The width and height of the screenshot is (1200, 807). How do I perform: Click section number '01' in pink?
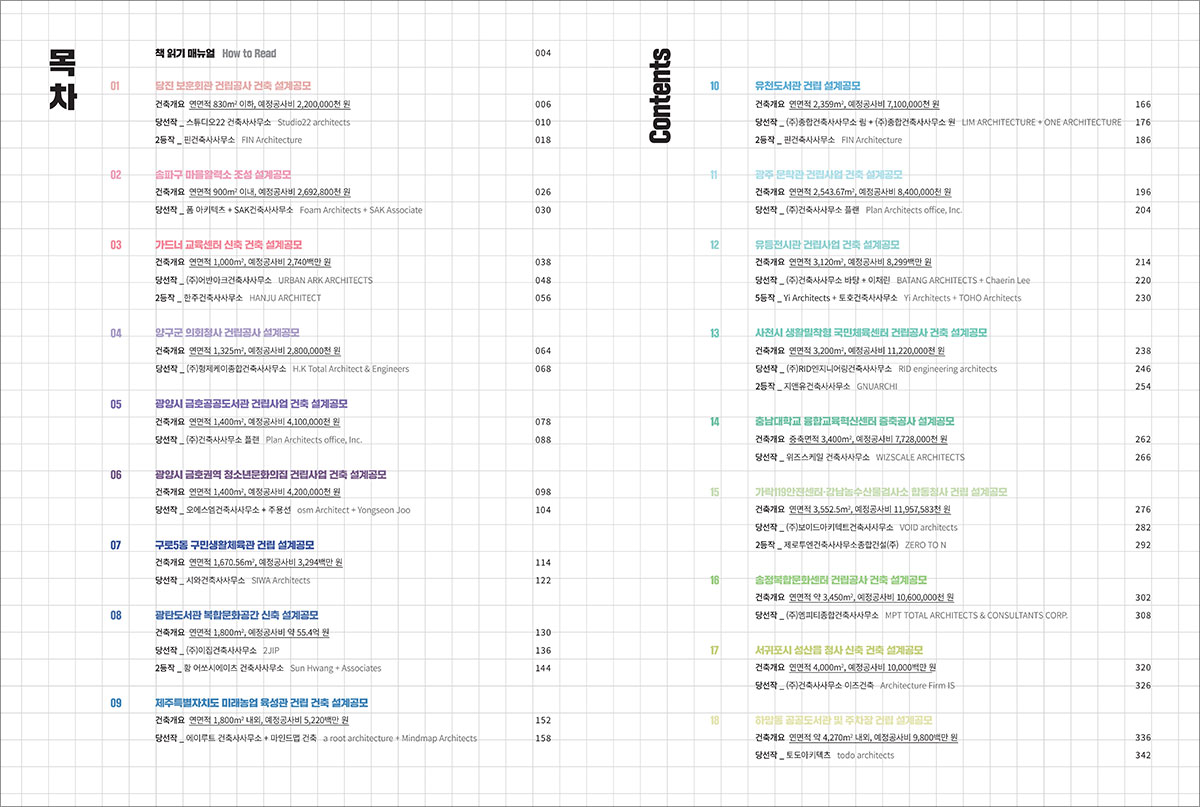pos(115,86)
